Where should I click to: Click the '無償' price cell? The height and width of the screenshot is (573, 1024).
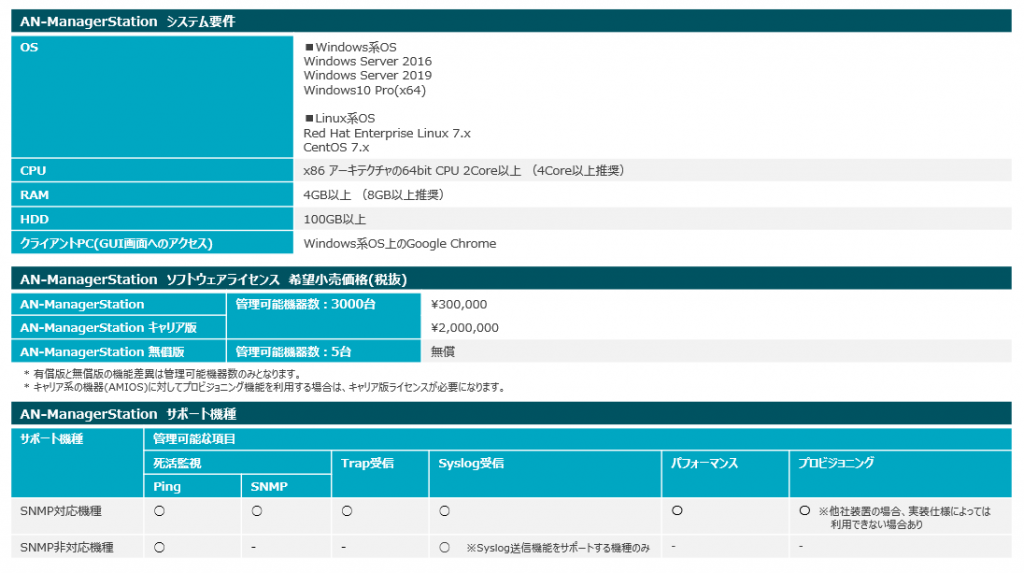point(442,352)
